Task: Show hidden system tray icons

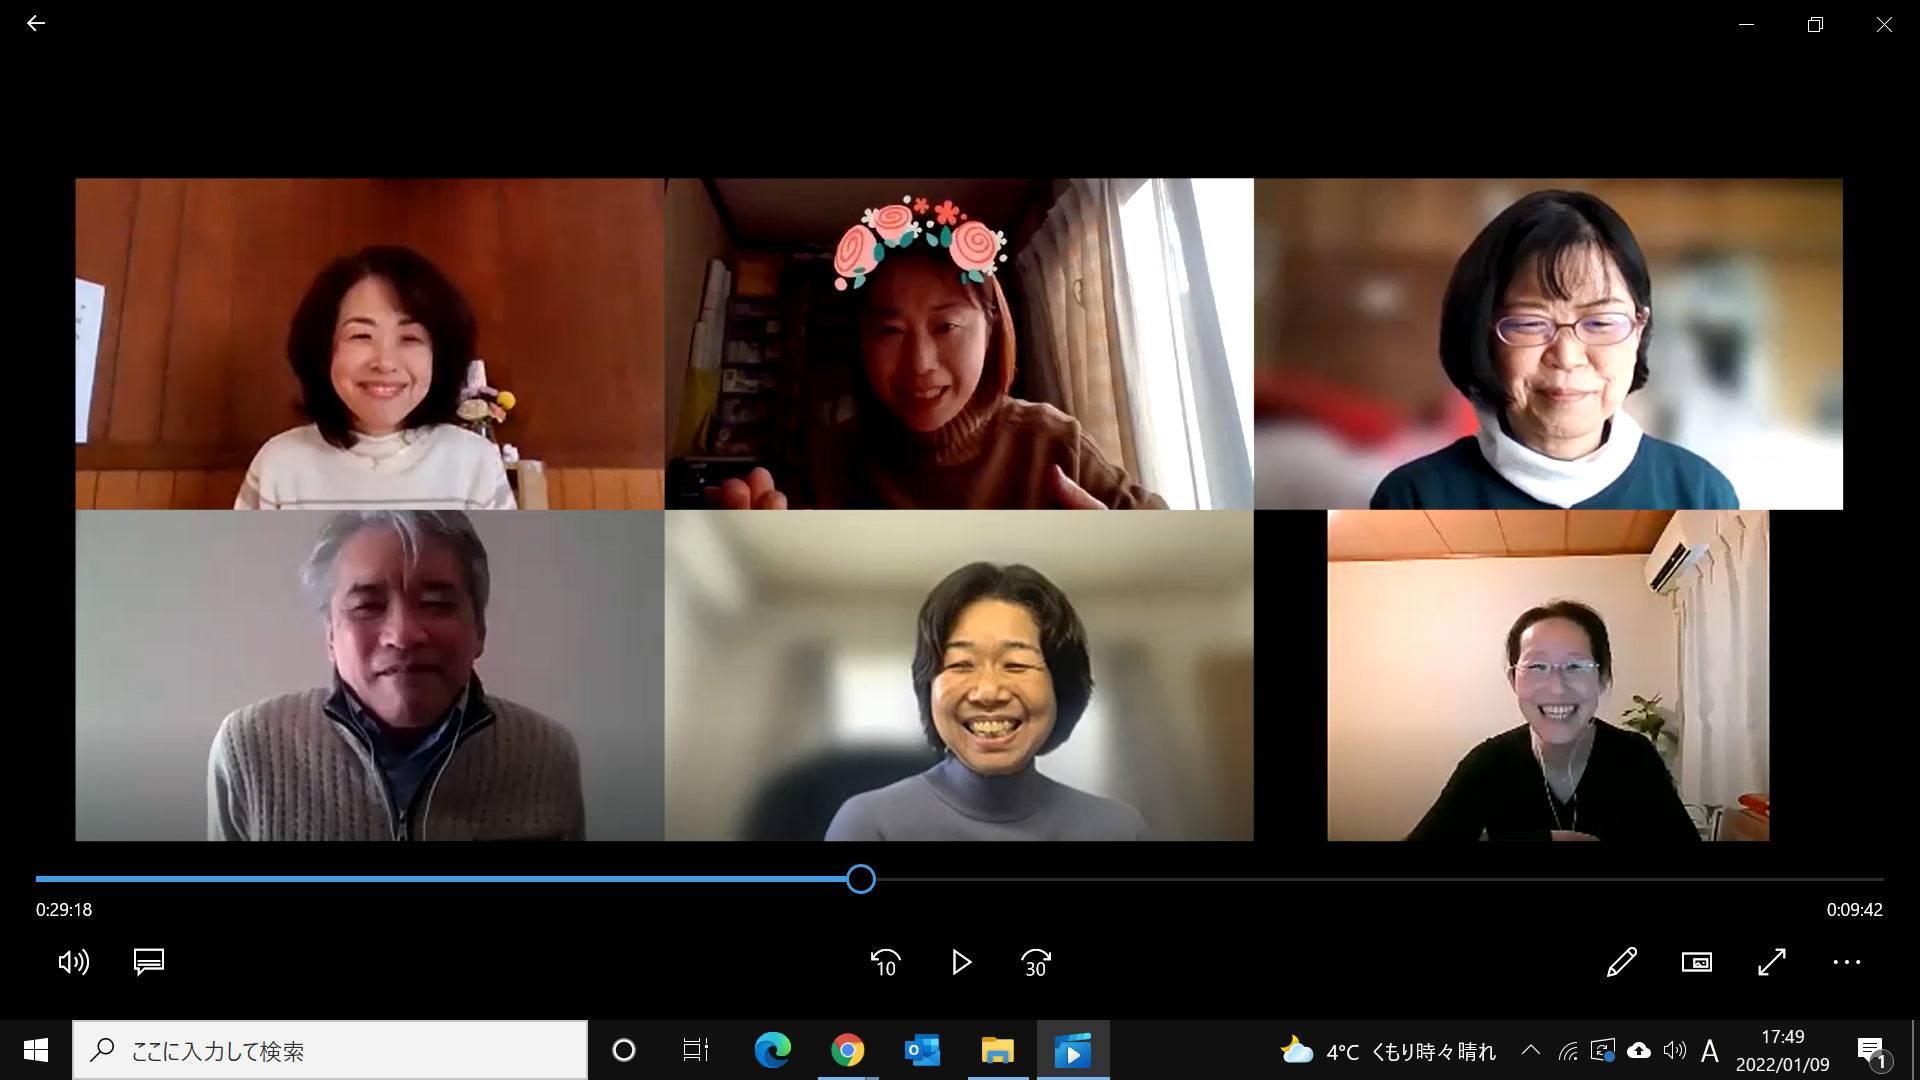Action: click(x=1531, y=1050)
